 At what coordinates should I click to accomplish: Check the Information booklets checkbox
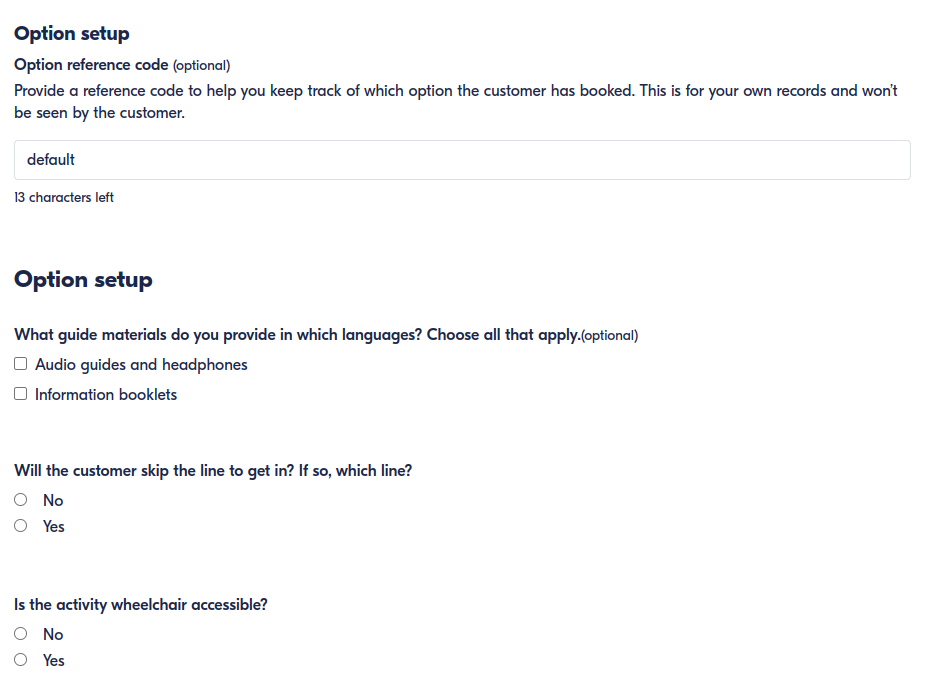point(21,394)
